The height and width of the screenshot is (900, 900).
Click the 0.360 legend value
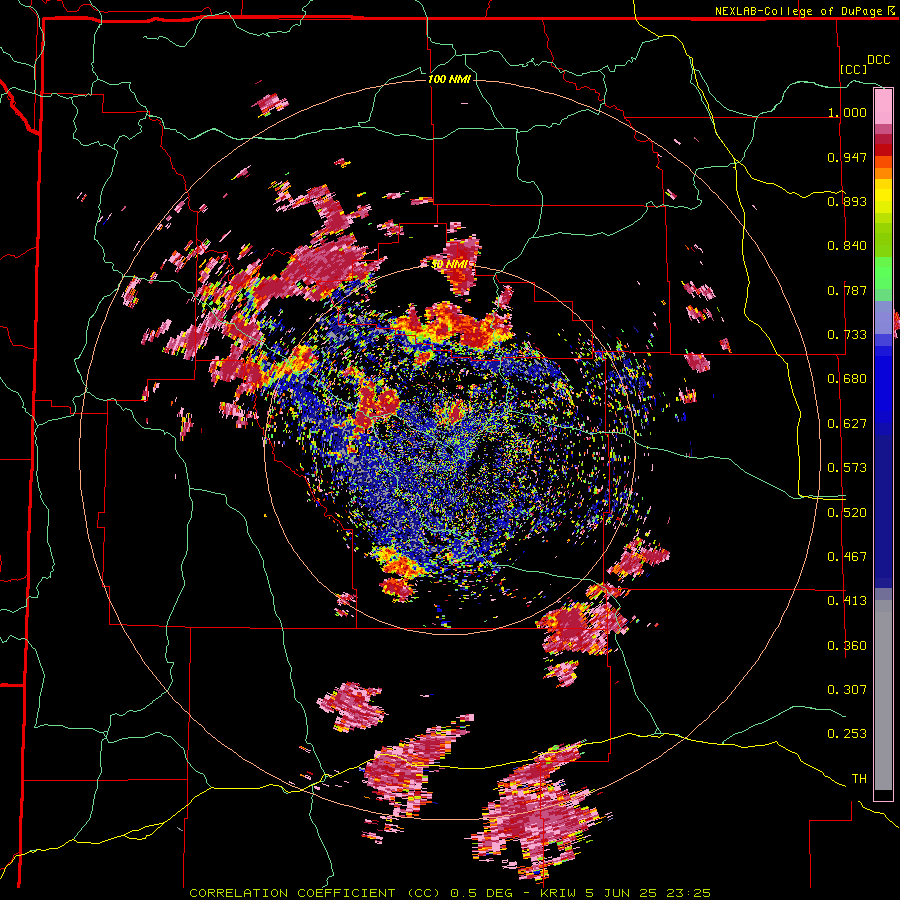coord(847,646)
